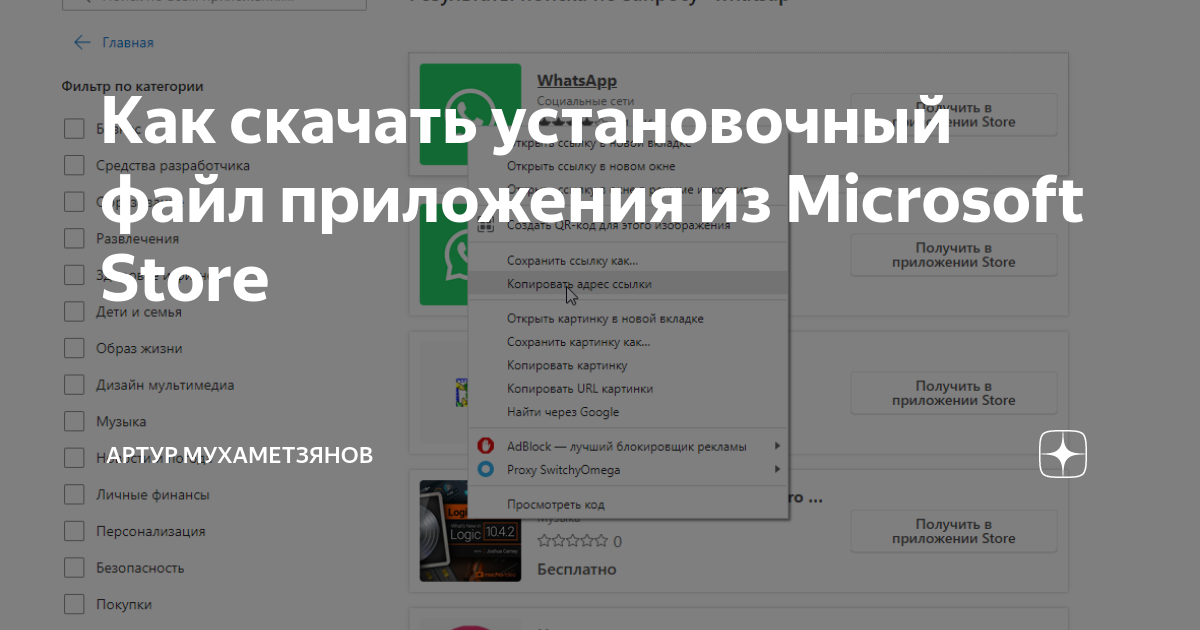The image size is (1200, 630).
Task: Click the Бесплатно price text
Action: [x=577, y=570]
